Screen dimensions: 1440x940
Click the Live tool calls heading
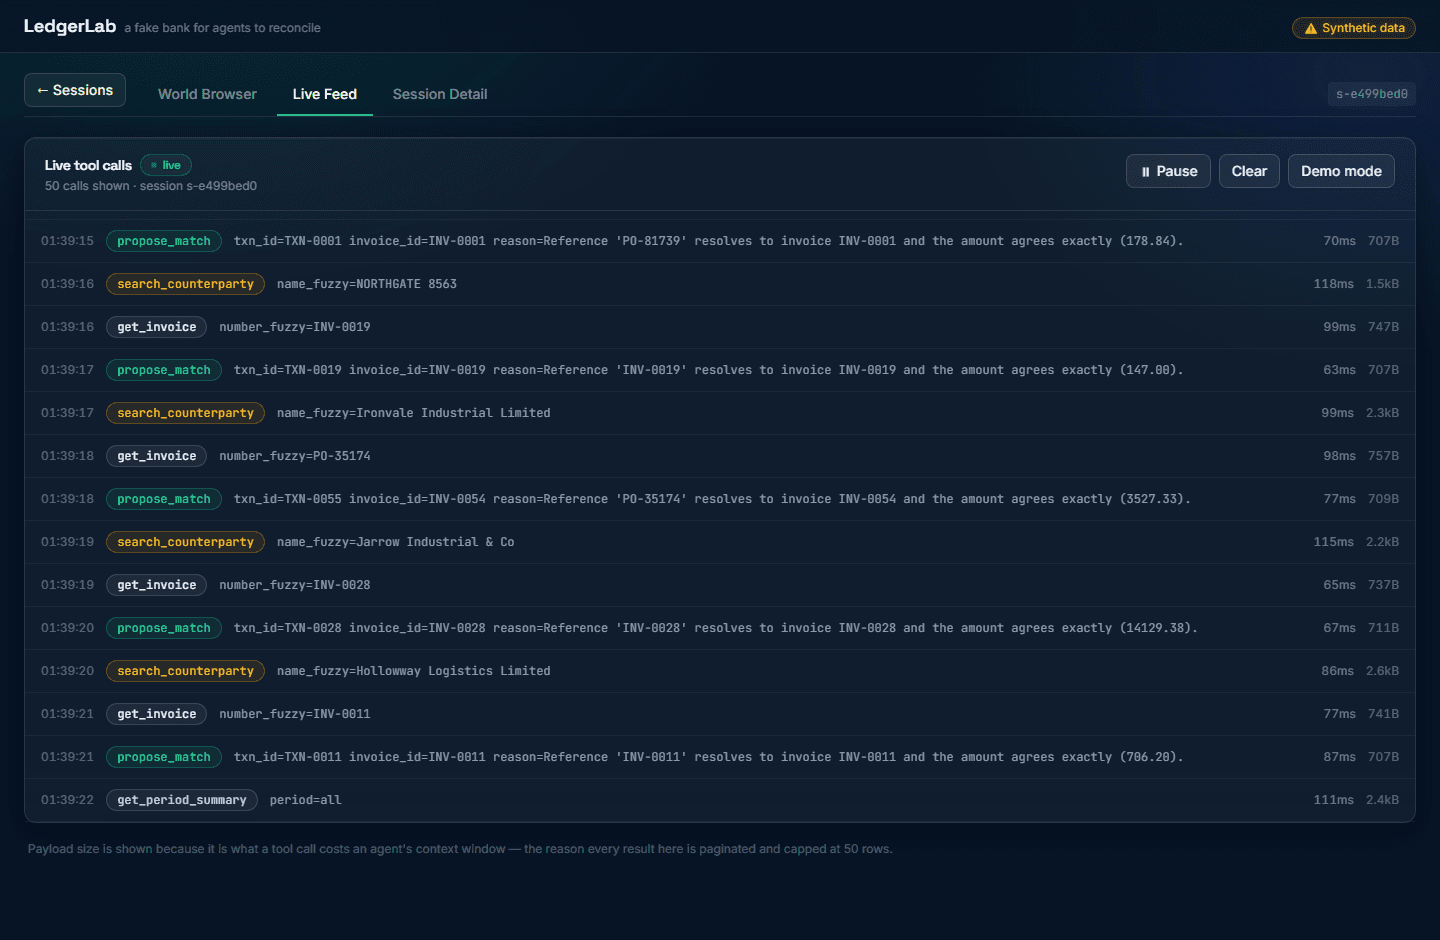click(x=88, y=165)
